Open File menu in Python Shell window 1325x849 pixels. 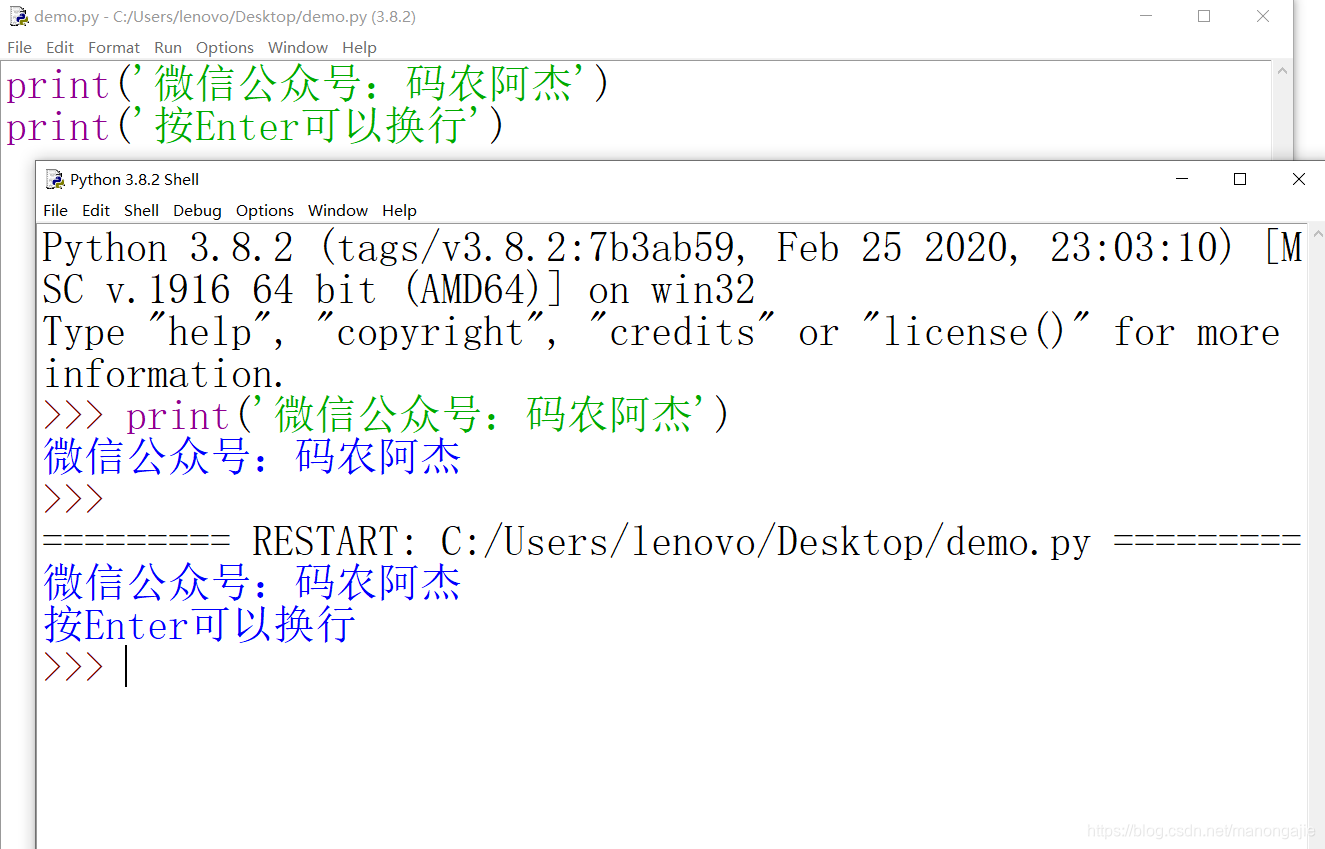(x=56, y=210)
